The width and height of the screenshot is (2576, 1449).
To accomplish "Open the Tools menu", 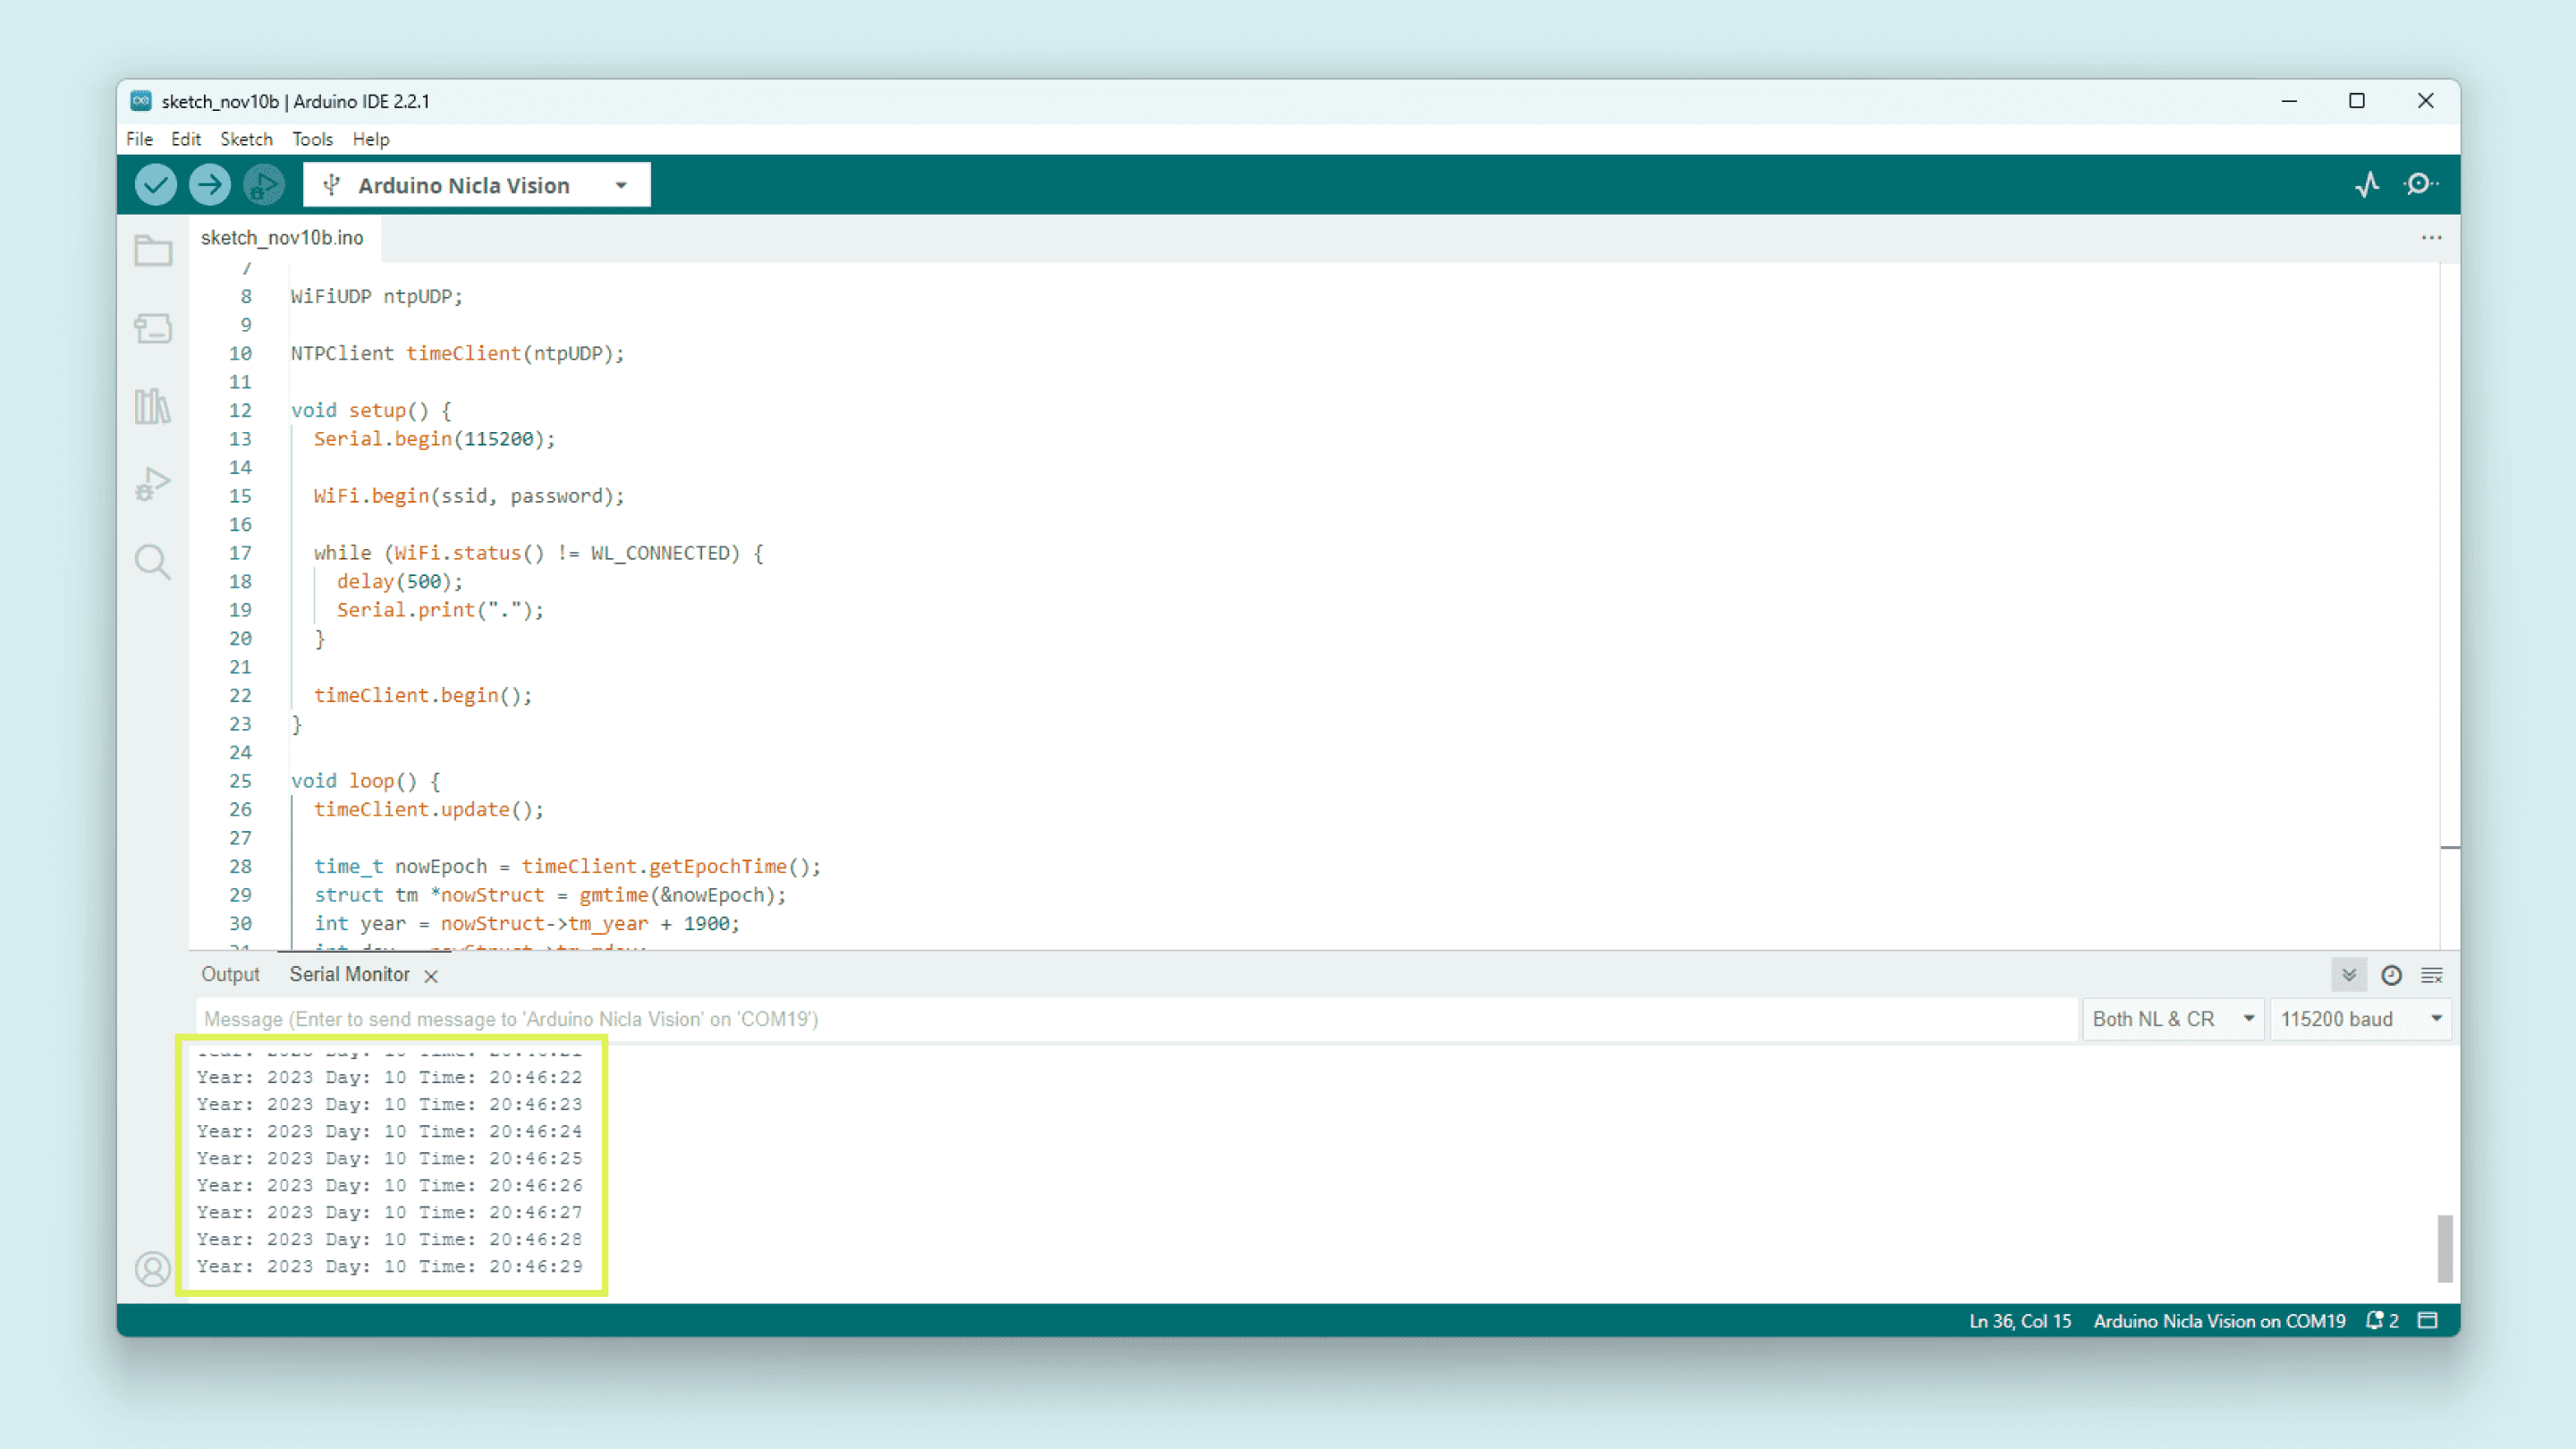I will [312, 139].
